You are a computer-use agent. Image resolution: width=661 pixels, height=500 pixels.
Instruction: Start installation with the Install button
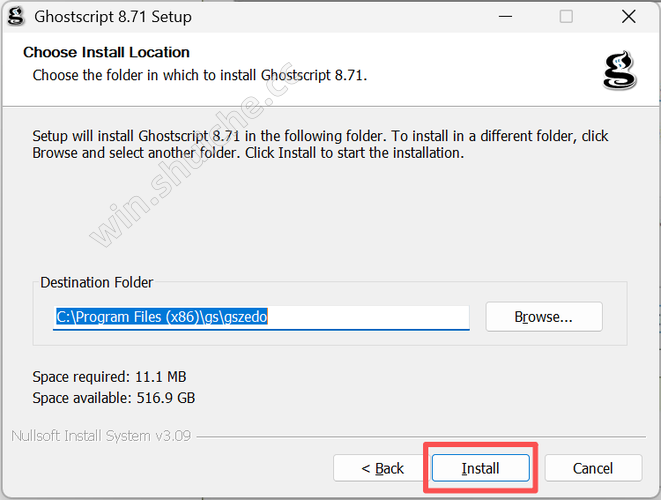click(x=481, y=468)
